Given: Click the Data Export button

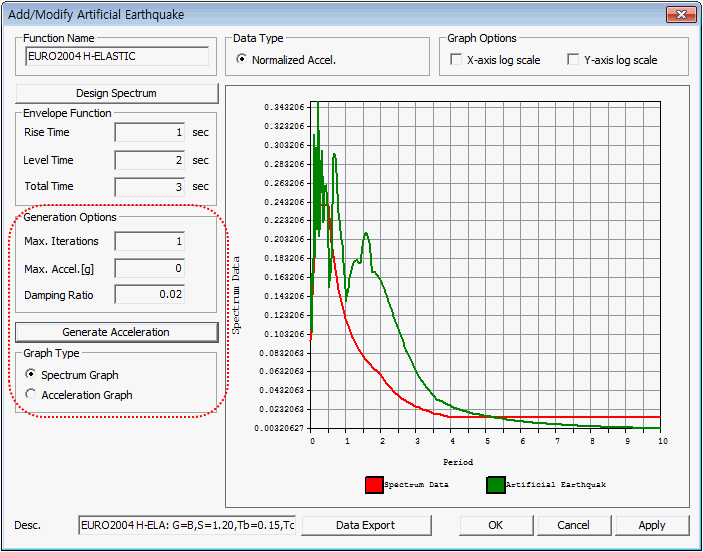Looking at the screenshot, I should click(365, 525).
